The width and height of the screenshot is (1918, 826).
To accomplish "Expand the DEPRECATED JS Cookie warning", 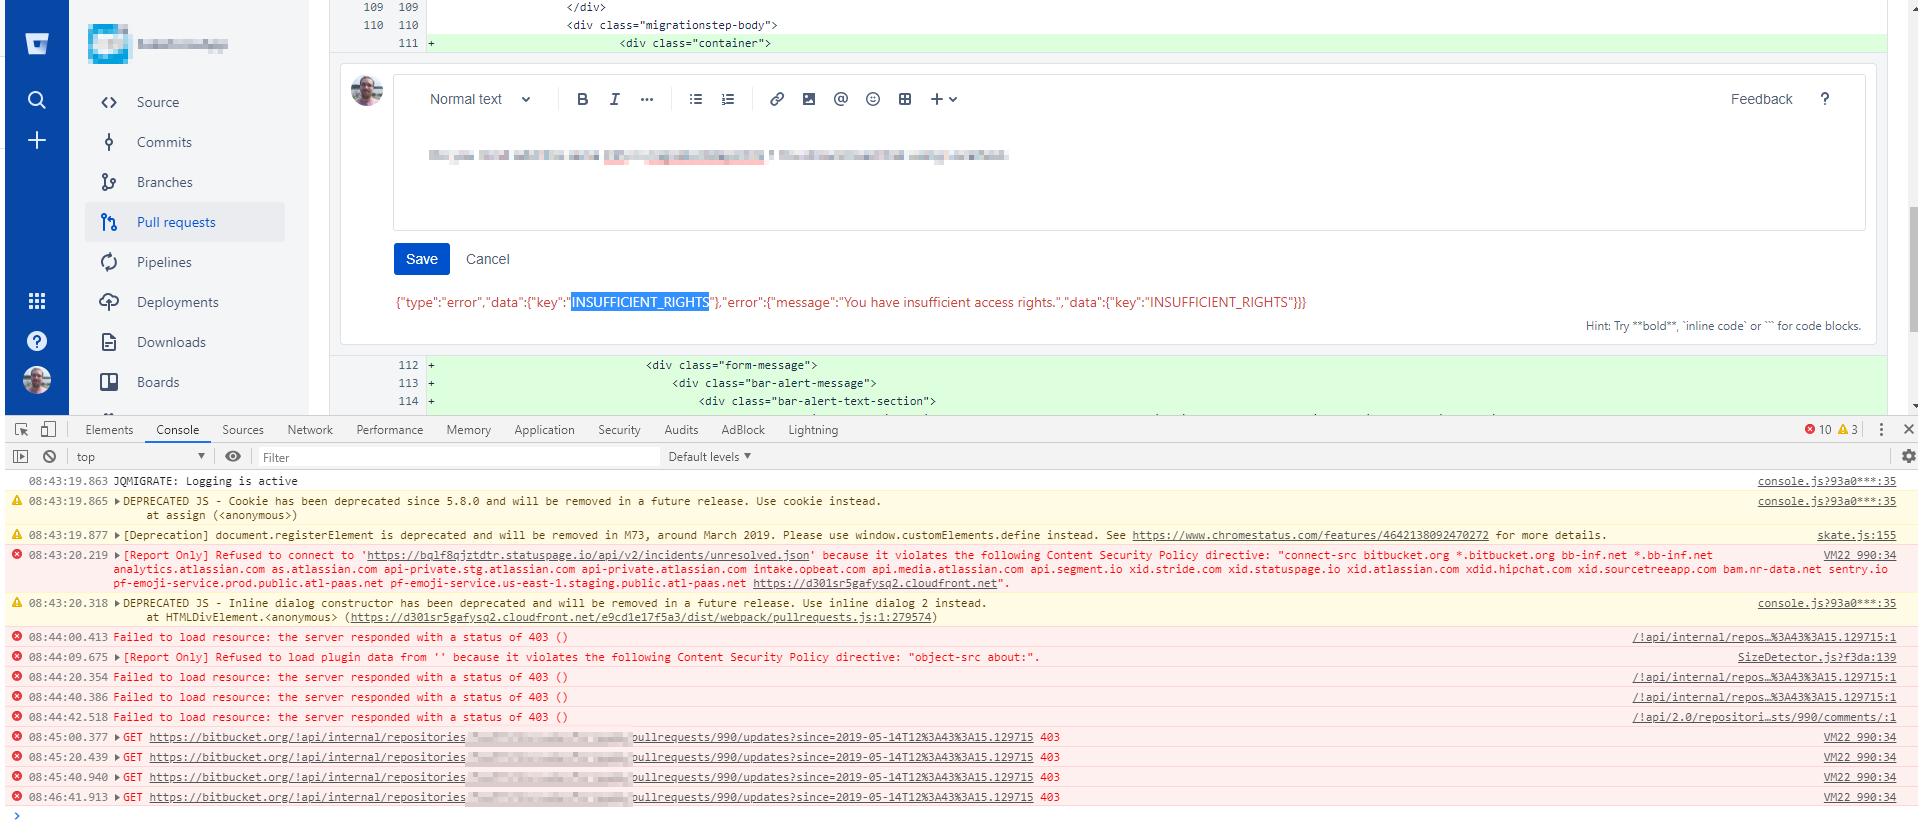I will pyautogui.click(x=117, y=501).
